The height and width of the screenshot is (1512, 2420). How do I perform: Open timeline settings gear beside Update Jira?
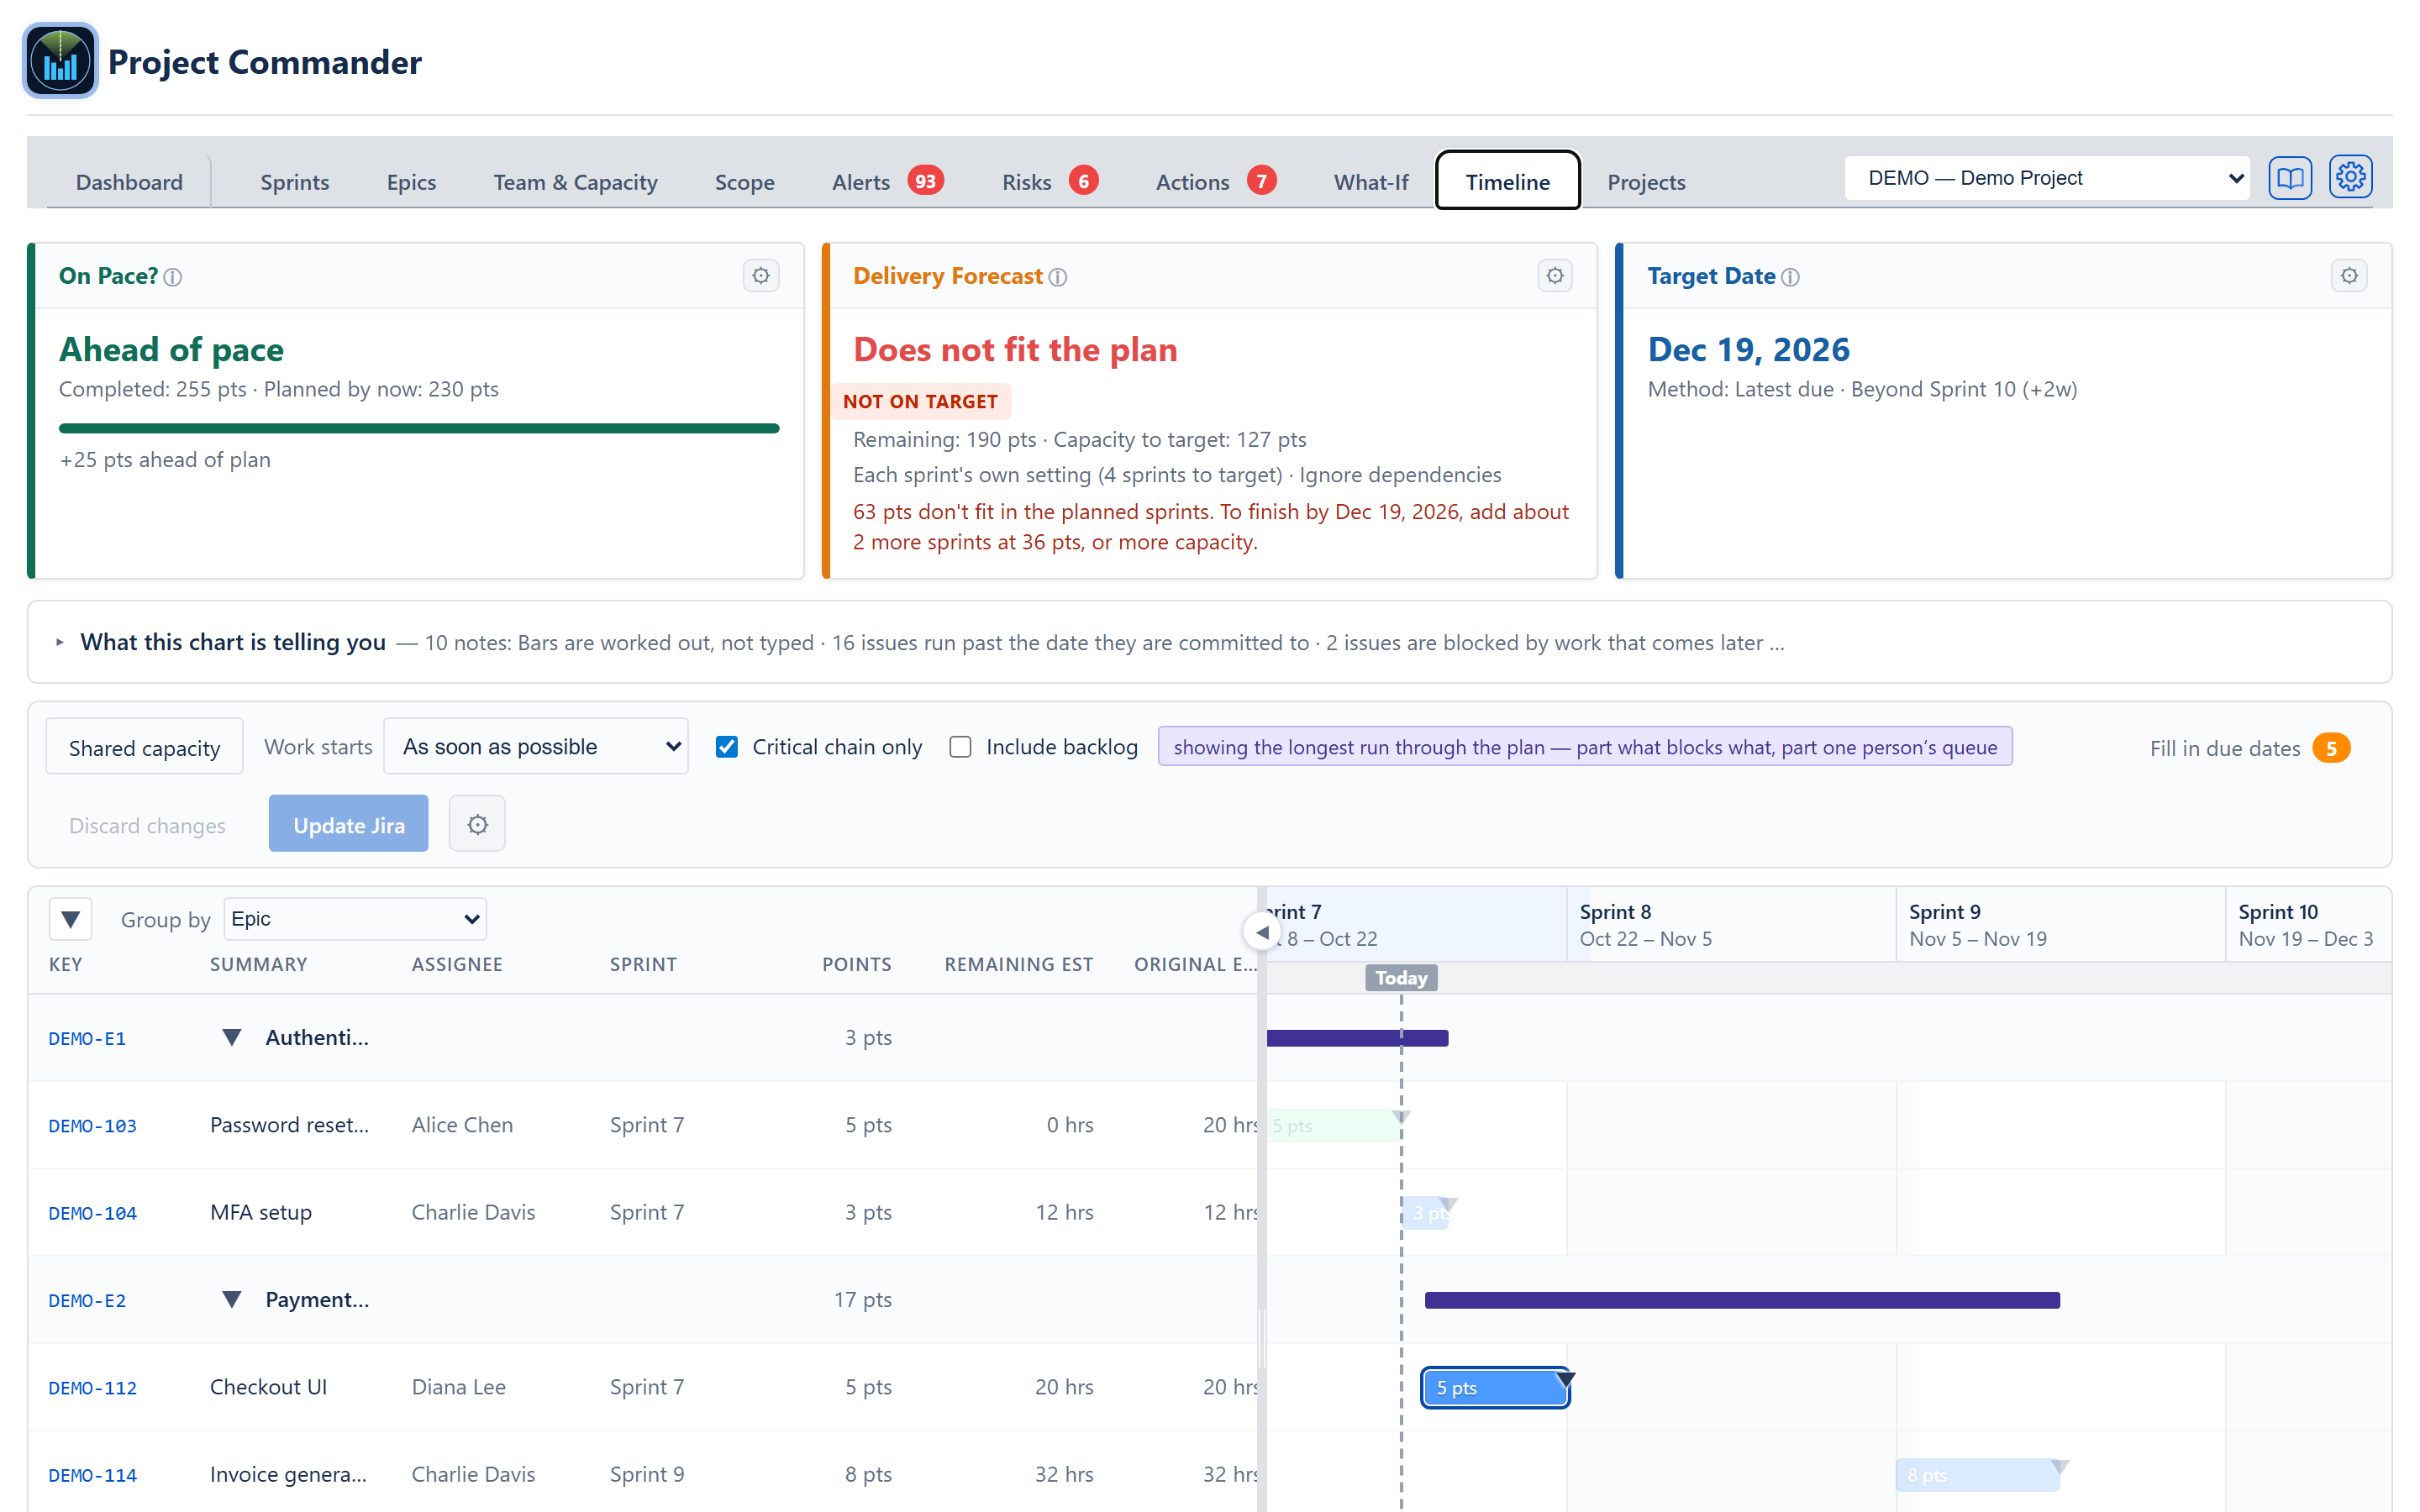(x=477, y=824)
